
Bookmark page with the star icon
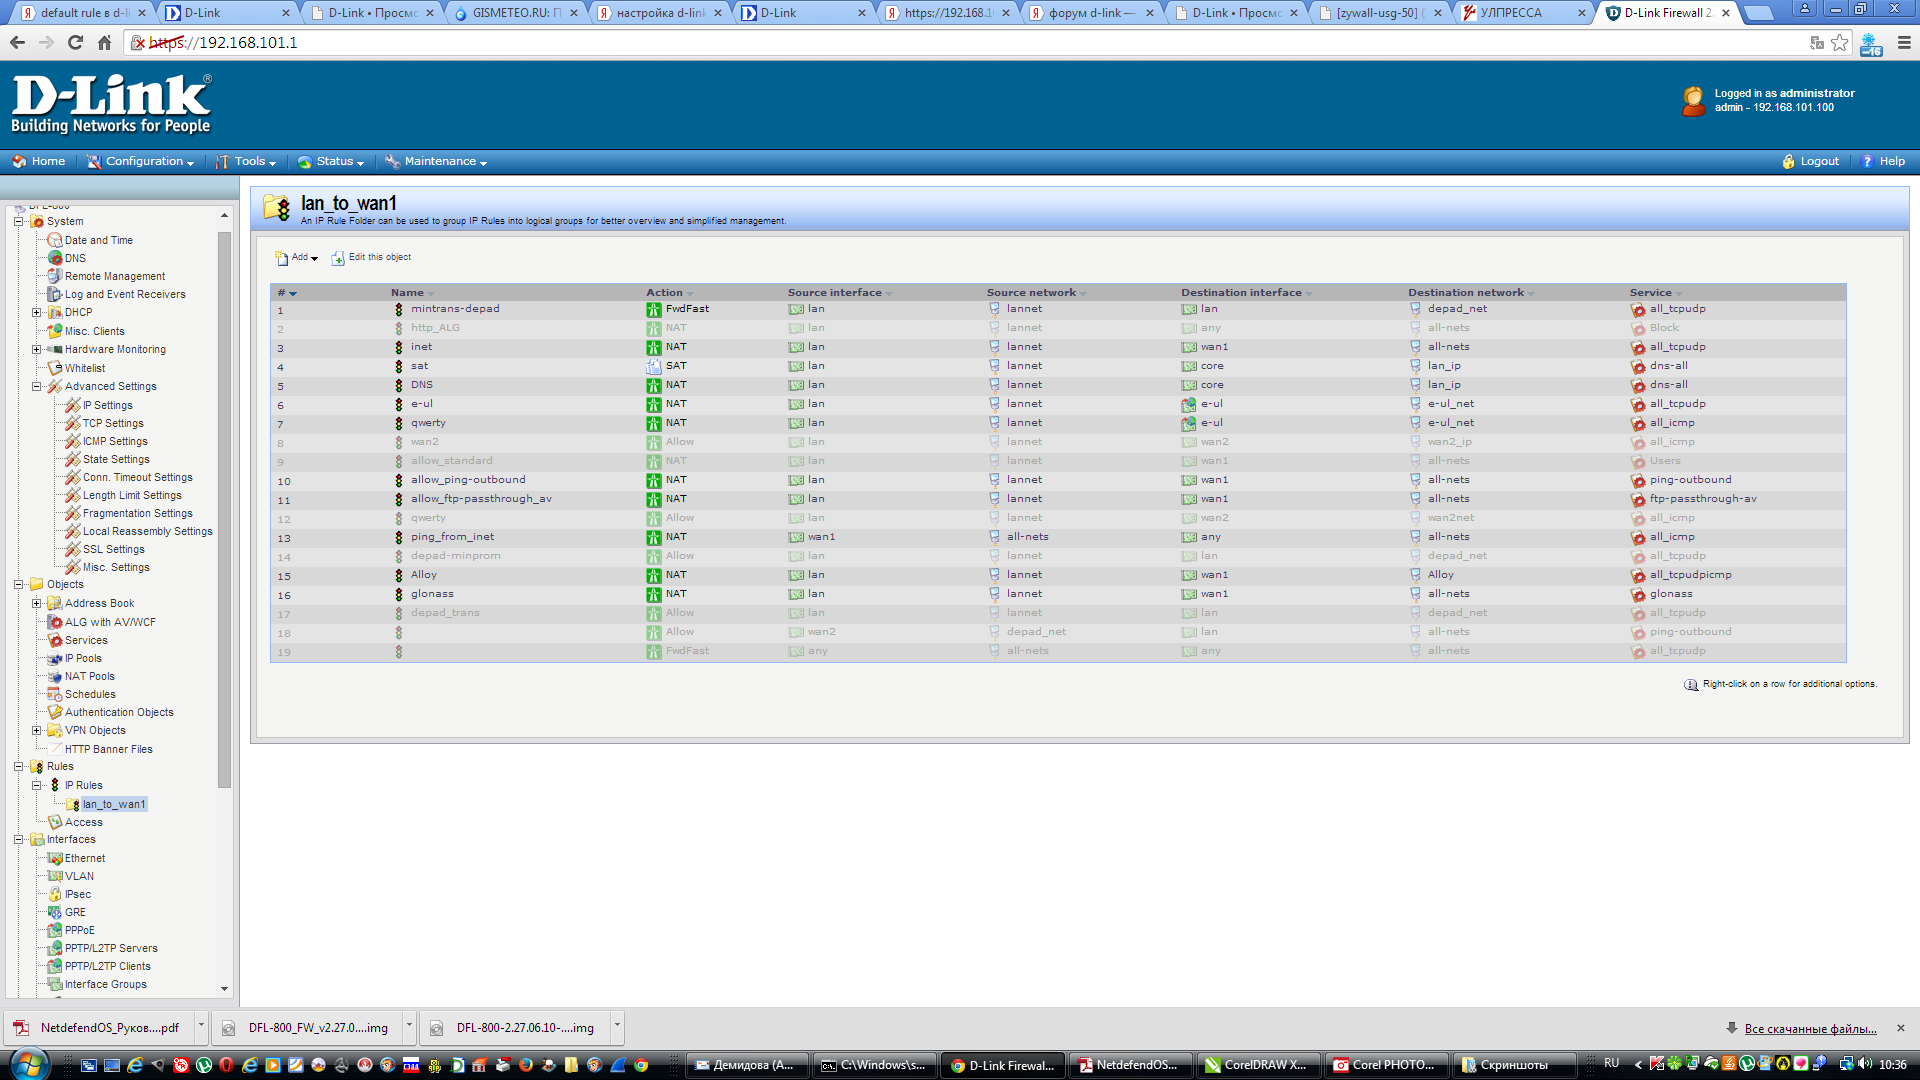(1839, 42)
